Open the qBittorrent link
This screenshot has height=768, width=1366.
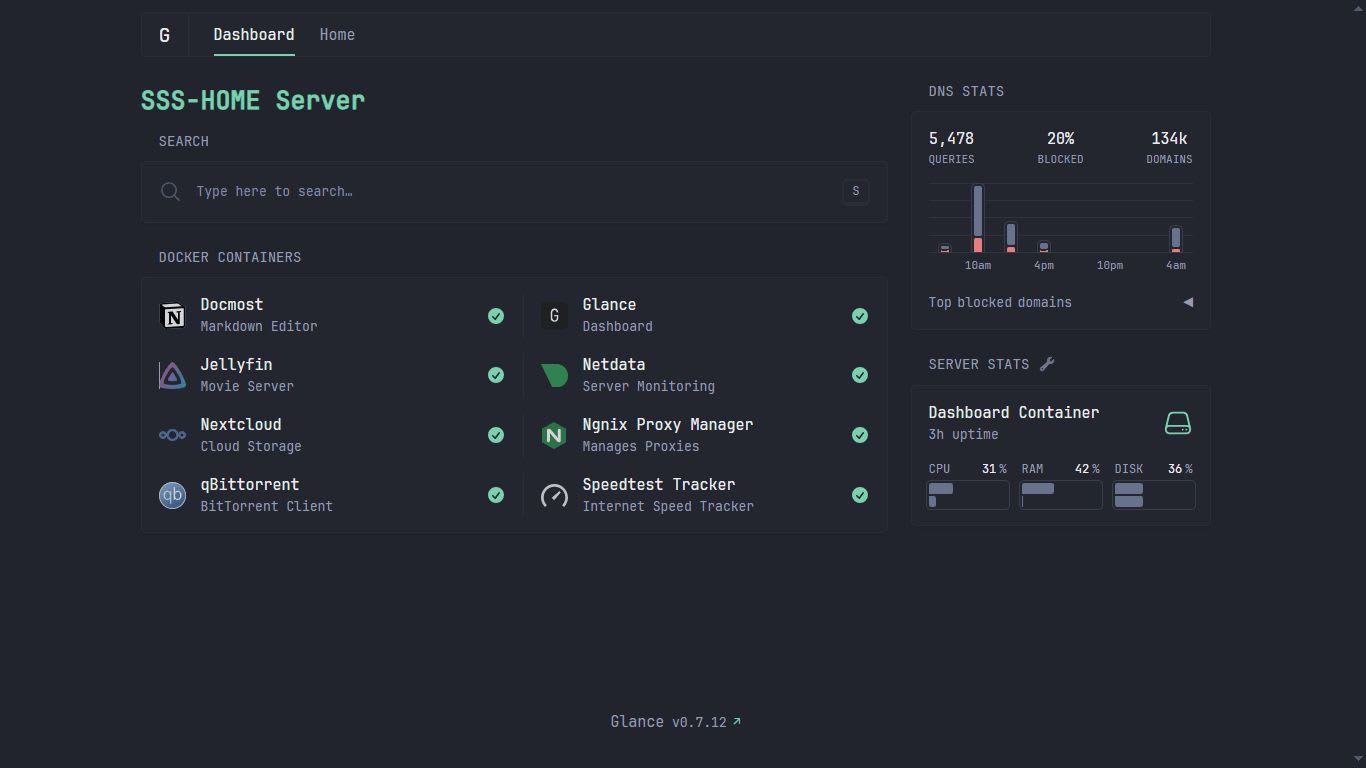[x=250, y=485]
